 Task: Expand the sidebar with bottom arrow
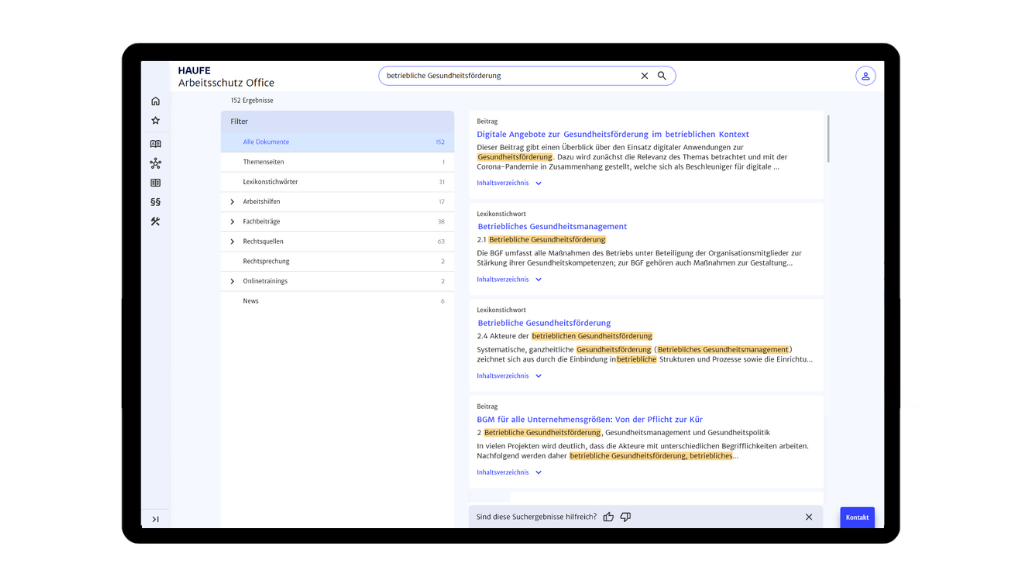click(x=155, y=519)
